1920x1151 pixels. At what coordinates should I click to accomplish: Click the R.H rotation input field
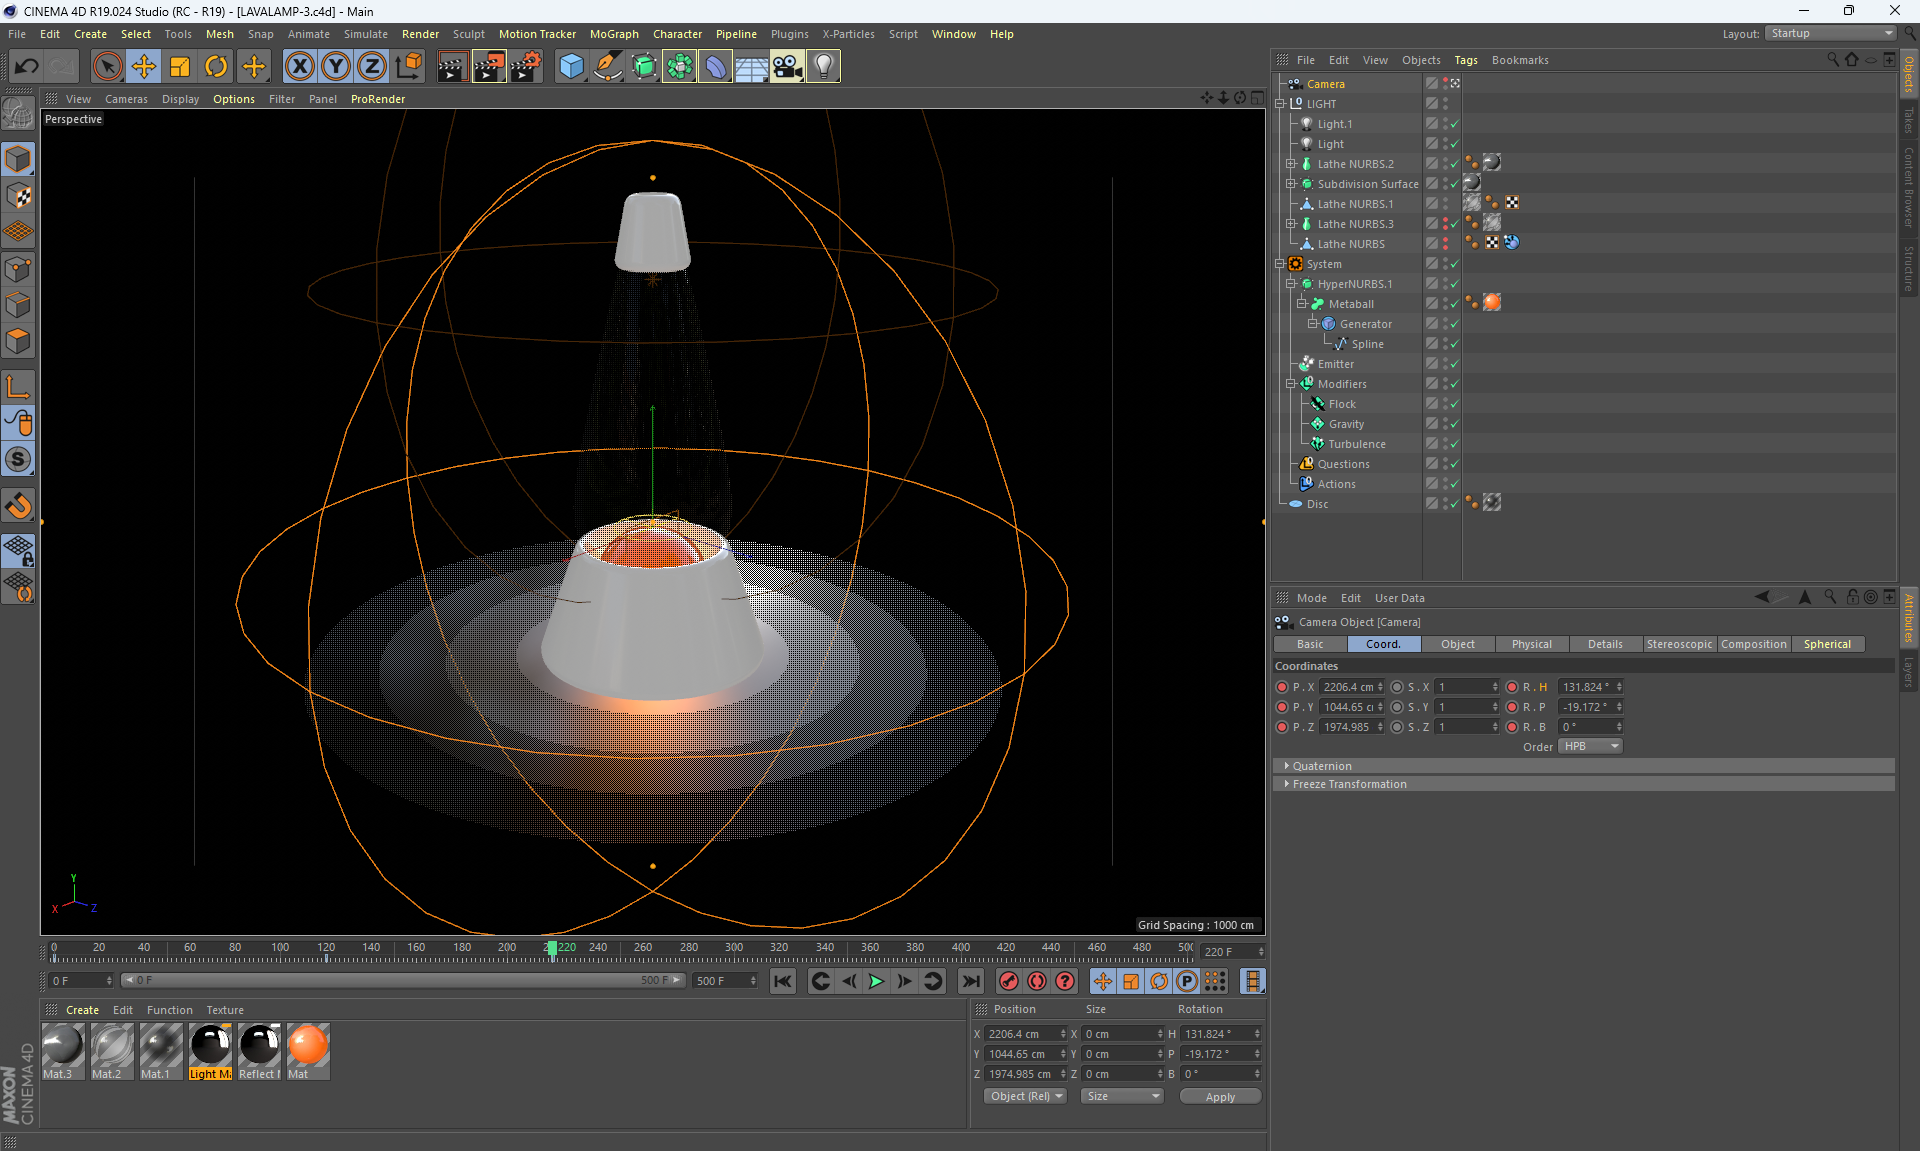point(1585,687)
